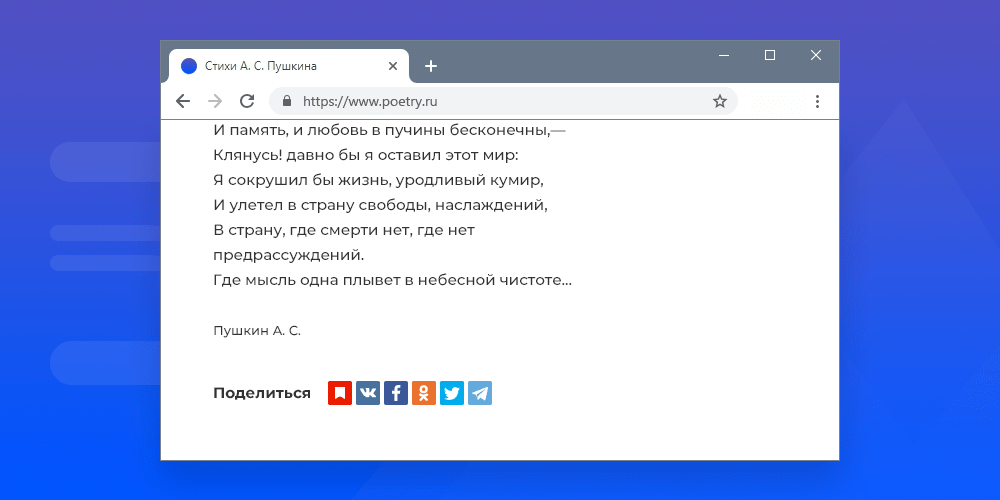Click the line "Я сокрушил бы жизнь, уродливый кумир,"

click(x=378, y=180)
